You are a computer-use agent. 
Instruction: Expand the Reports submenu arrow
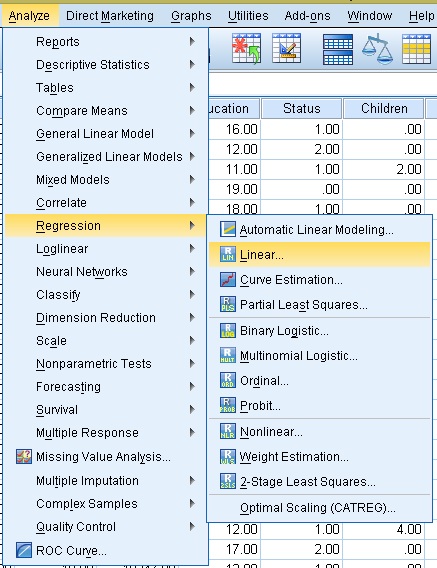point(192,42)
